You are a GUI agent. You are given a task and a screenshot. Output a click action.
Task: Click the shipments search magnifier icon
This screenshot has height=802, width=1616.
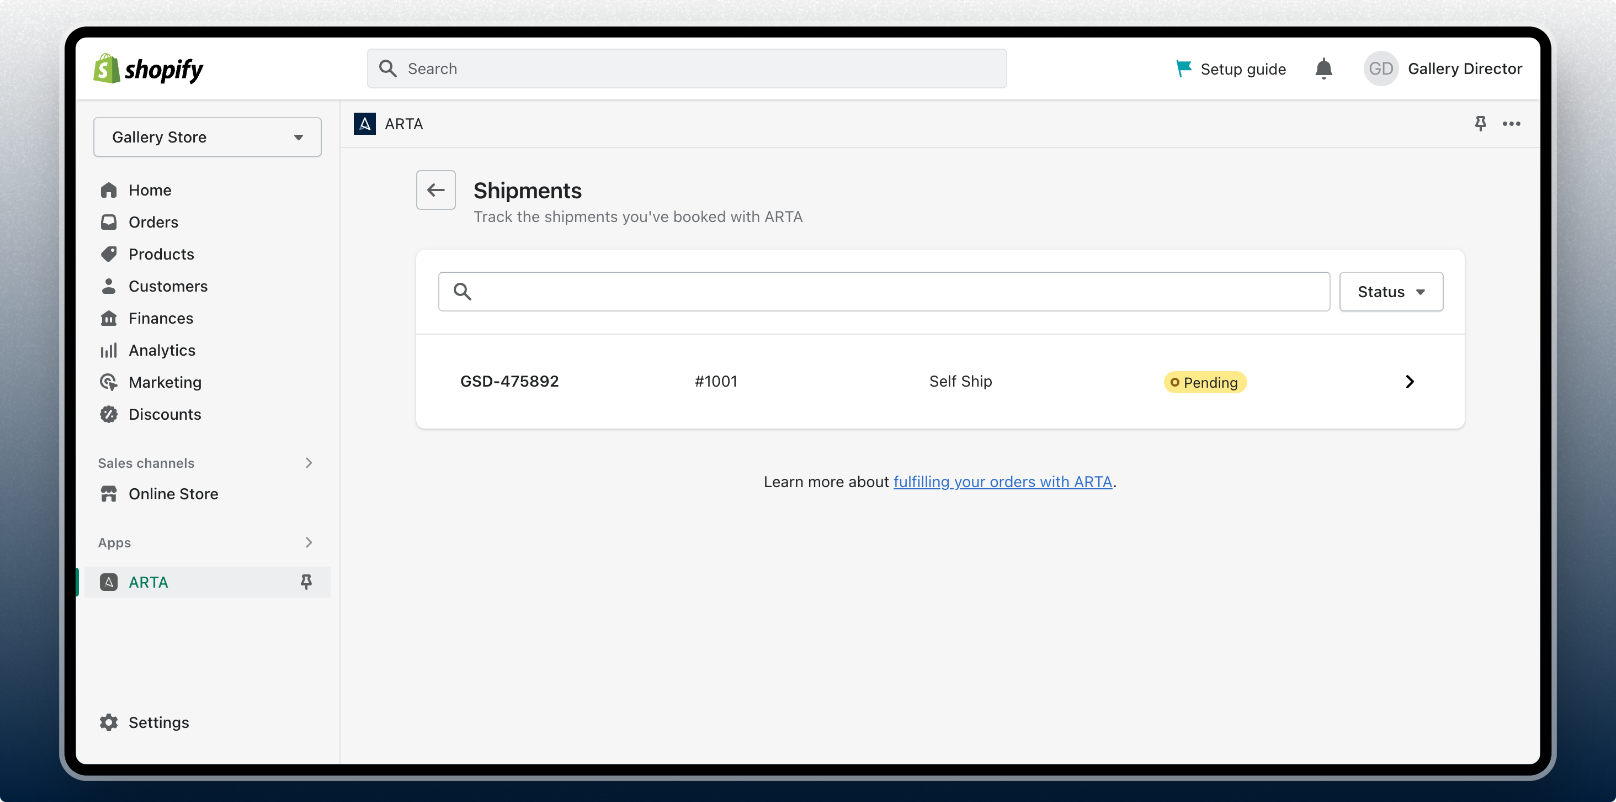[462, 292]
